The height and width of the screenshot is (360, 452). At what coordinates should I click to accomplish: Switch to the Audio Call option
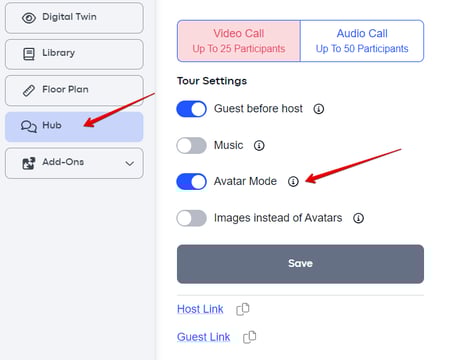(362, 41)
